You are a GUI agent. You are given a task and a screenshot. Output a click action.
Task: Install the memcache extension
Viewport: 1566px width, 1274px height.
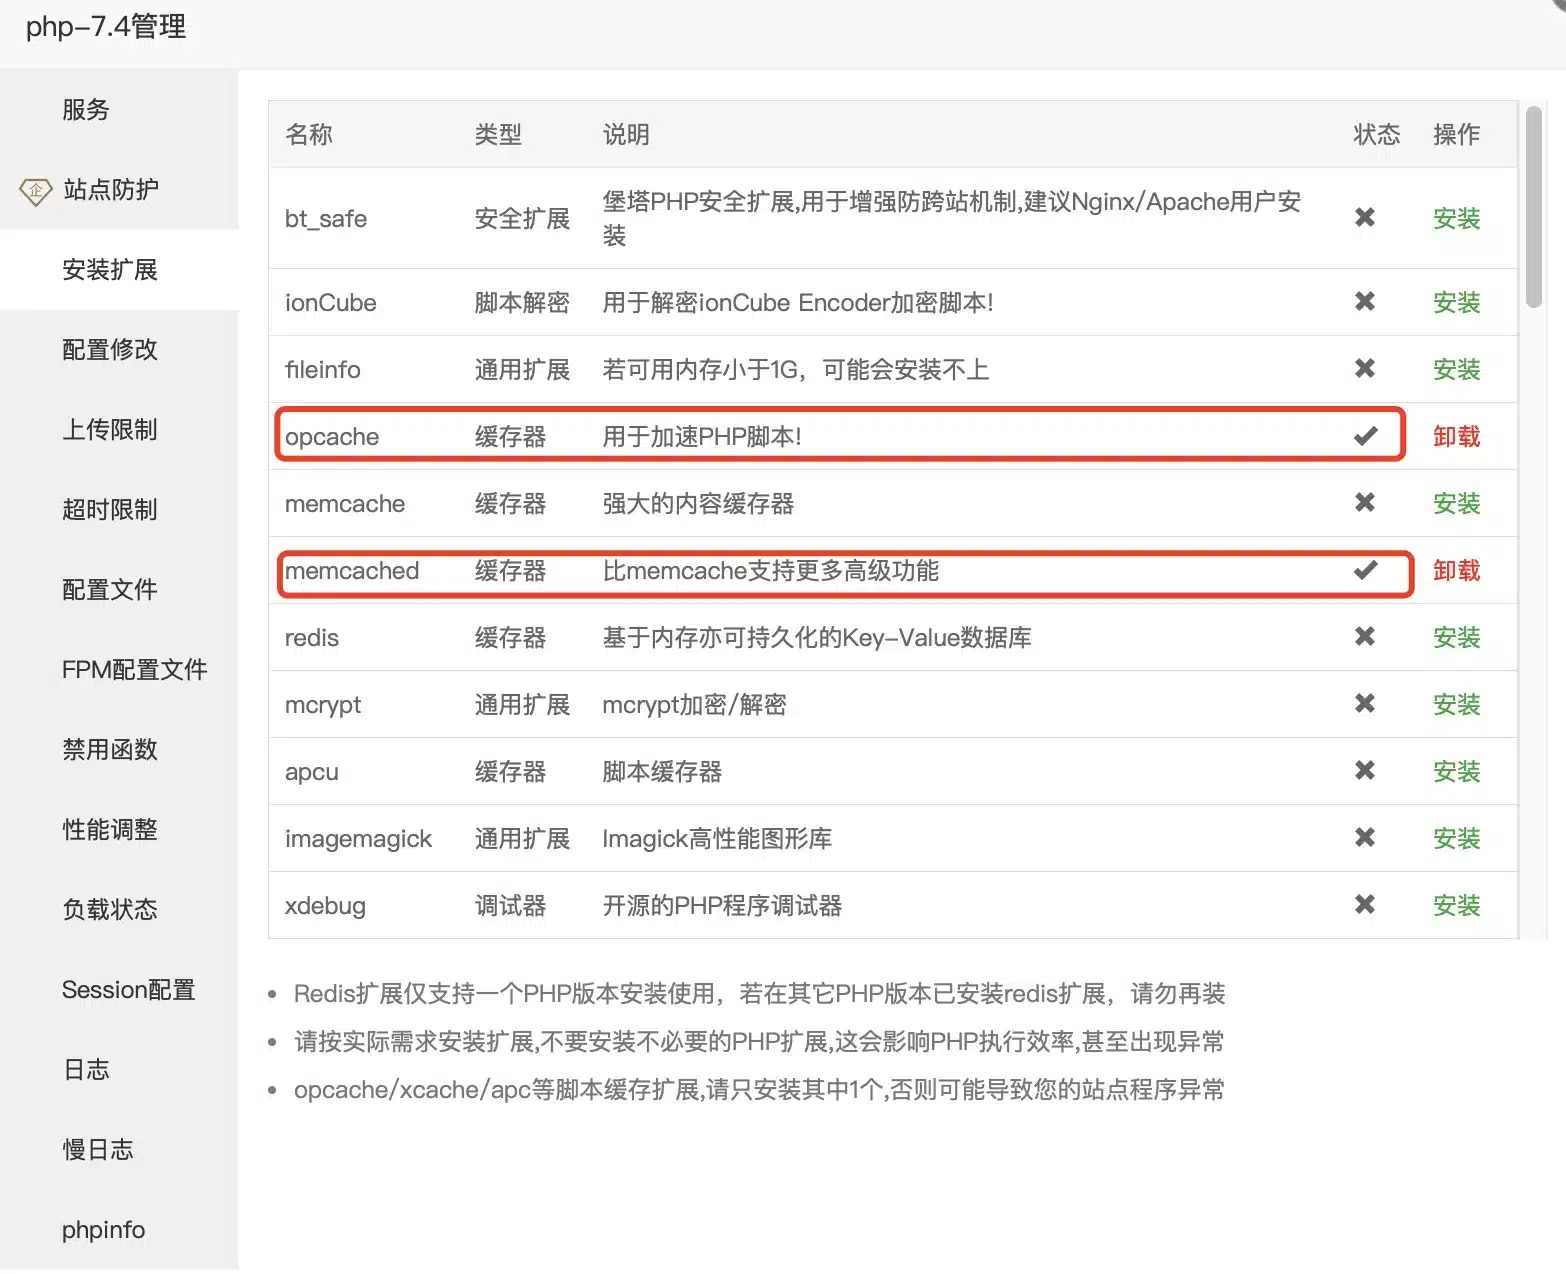(1456, 504)
